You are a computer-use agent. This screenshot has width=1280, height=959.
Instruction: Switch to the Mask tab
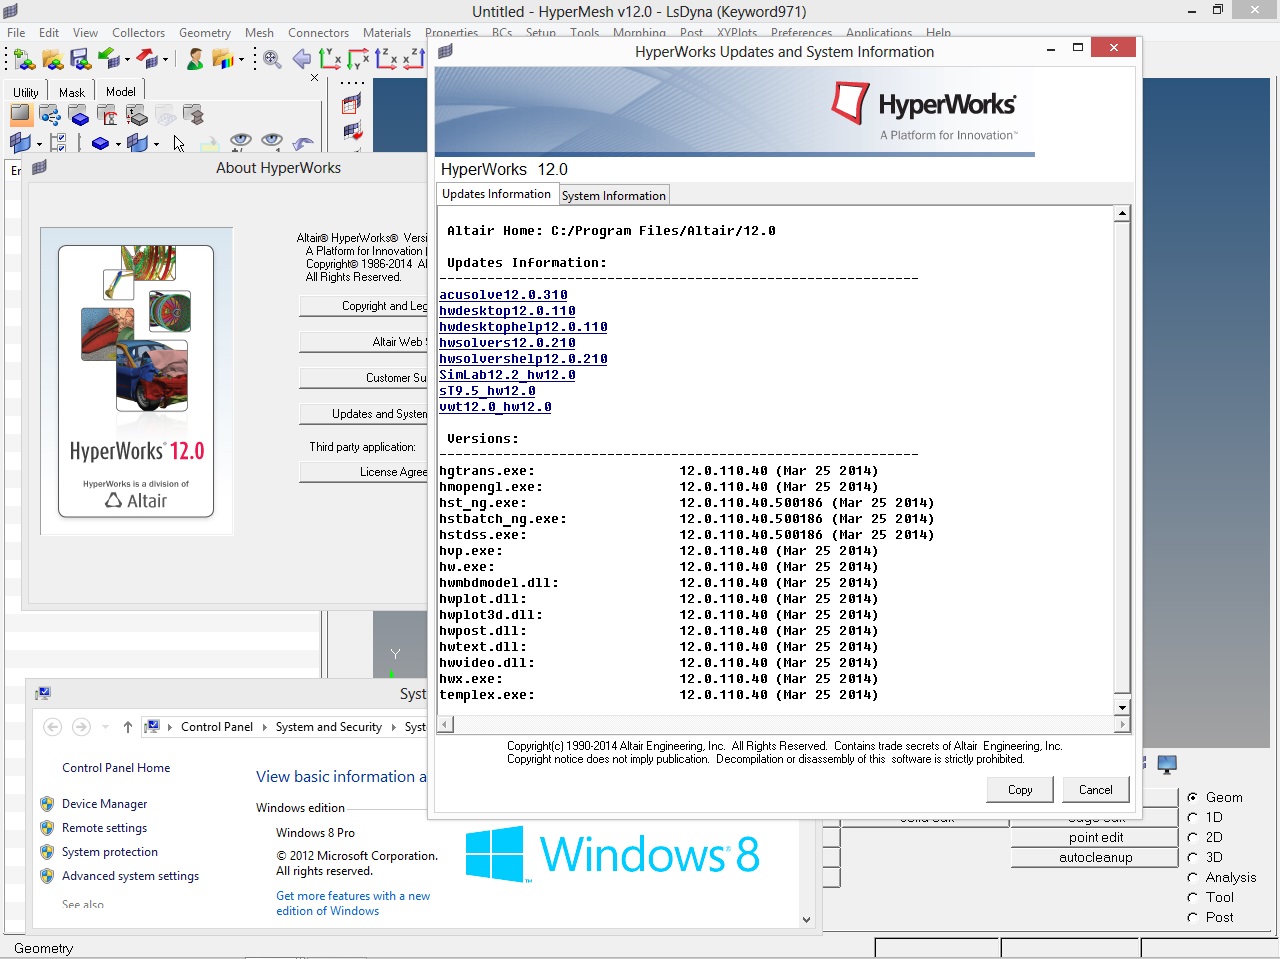[x=72, y=92]
